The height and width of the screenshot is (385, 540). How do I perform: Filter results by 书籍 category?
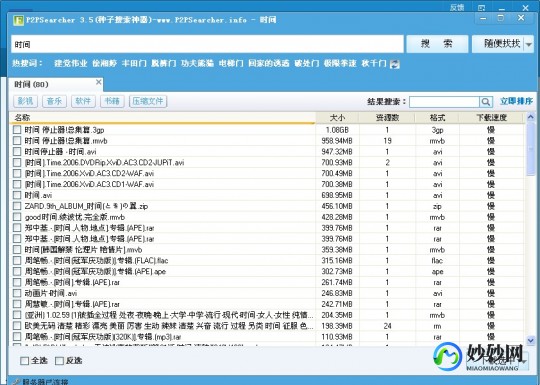point(112,101)
